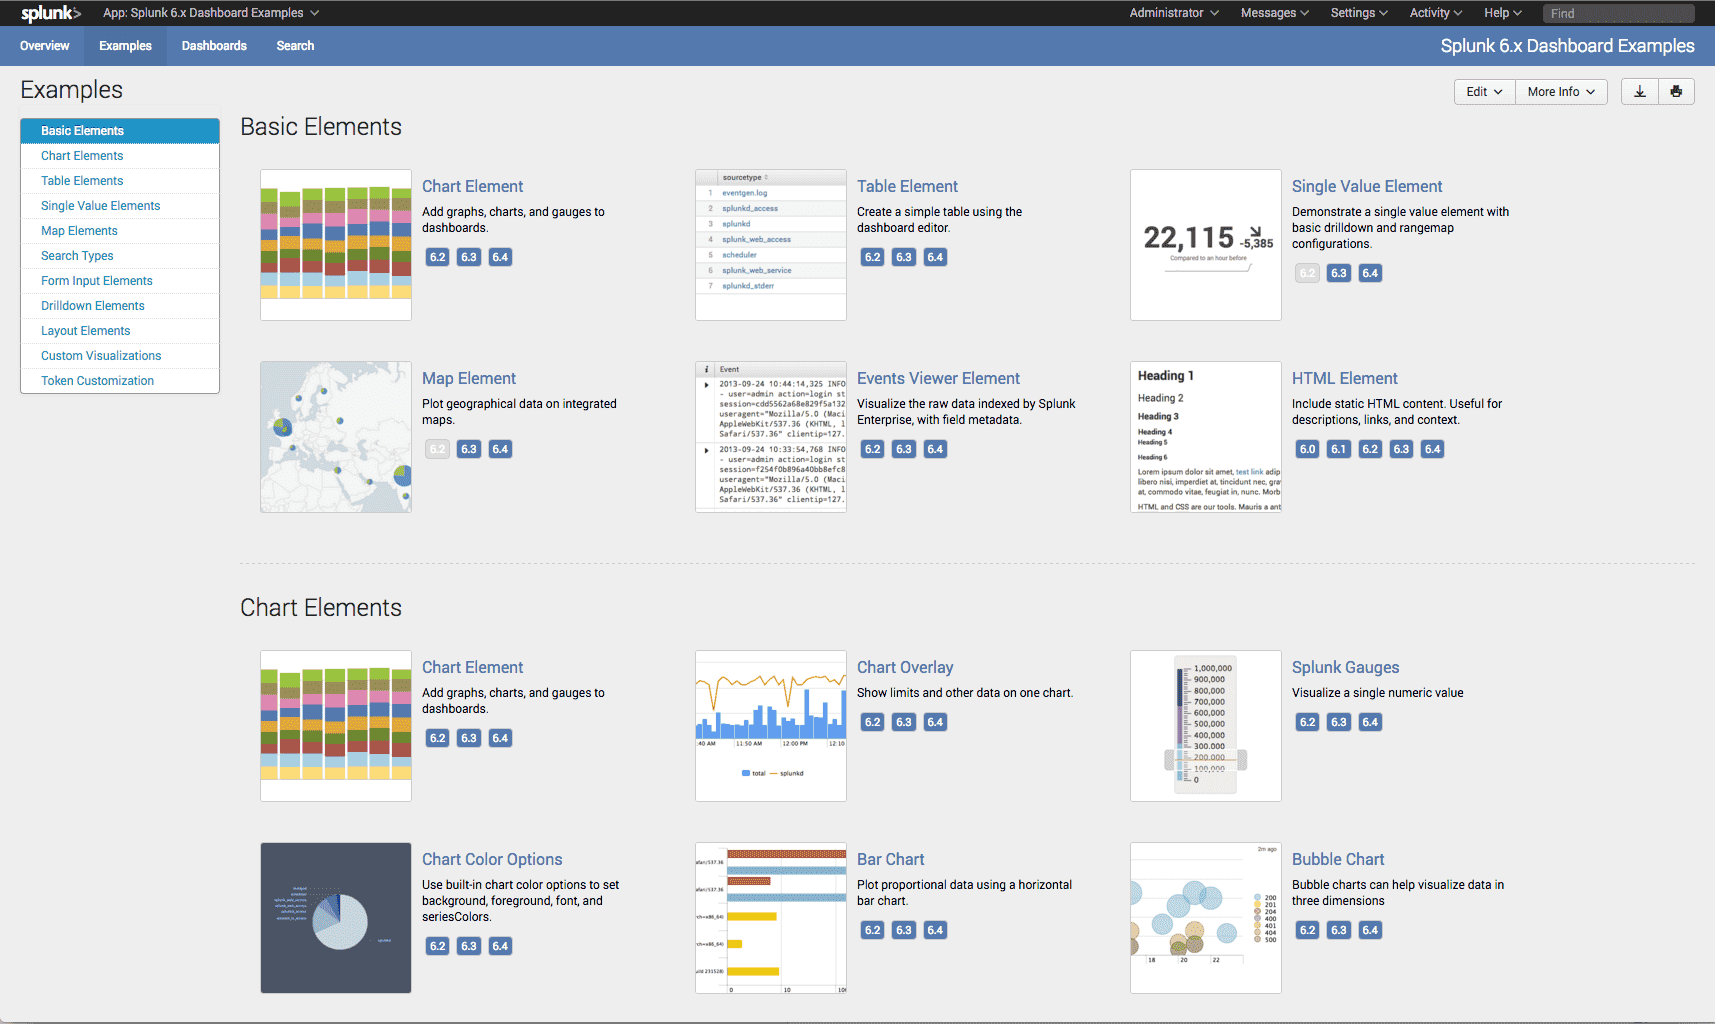Select Token Customization in the sidebar

[x=97, y=380]
